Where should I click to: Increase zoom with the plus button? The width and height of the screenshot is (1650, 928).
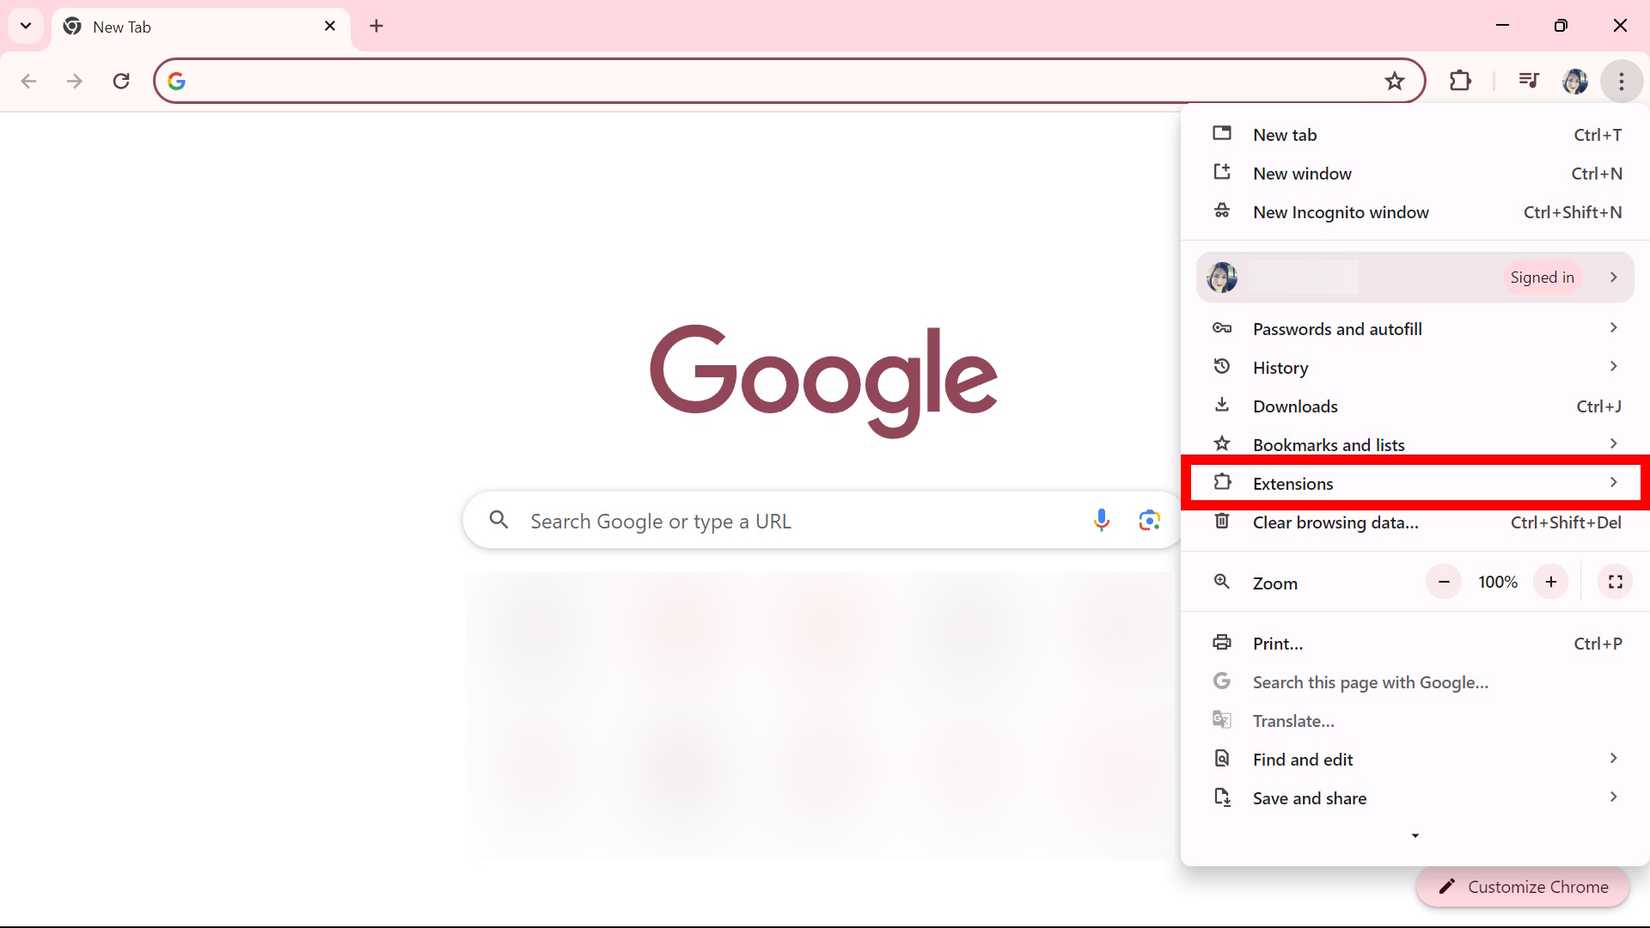1551,582
